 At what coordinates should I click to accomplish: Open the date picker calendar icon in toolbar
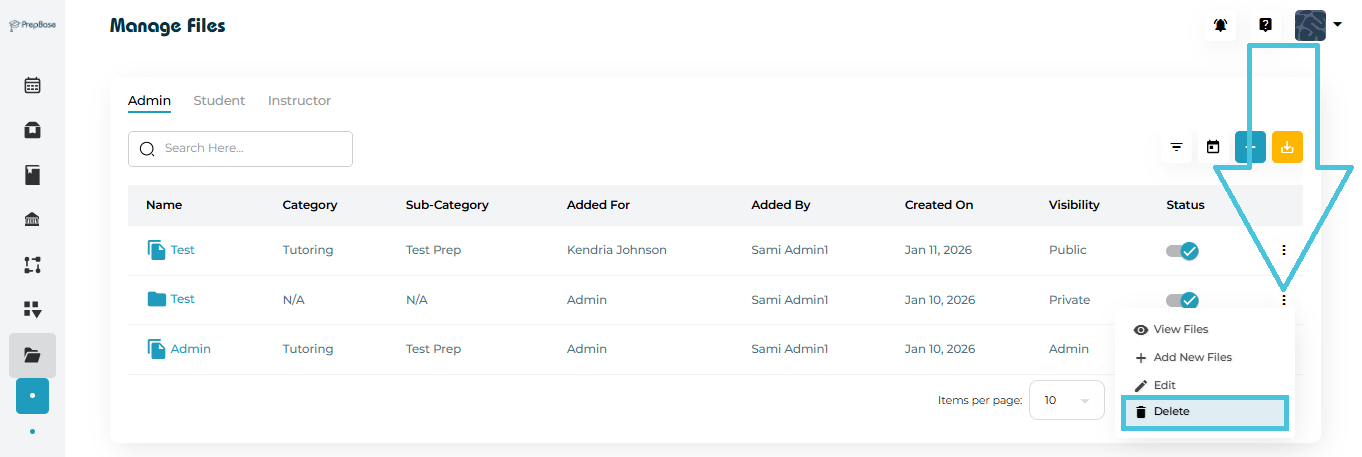[x=1213, y=148]
